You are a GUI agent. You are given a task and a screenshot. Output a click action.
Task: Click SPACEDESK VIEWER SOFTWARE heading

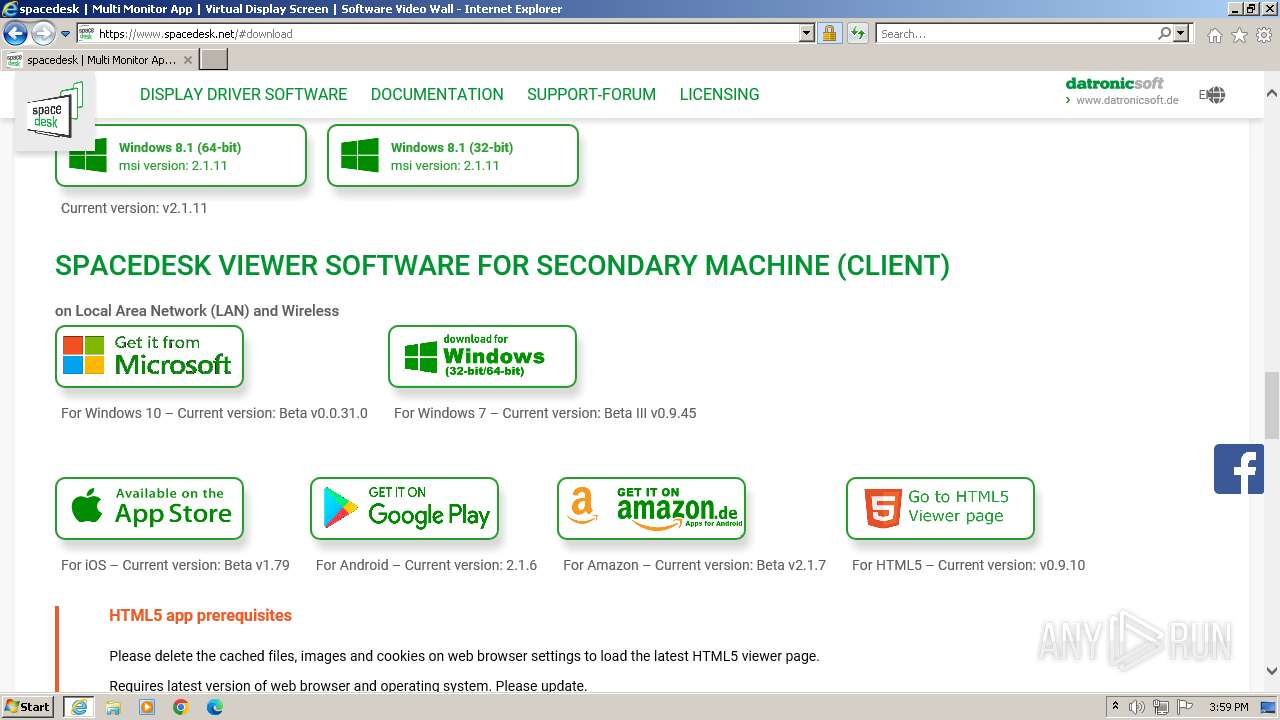502,265
